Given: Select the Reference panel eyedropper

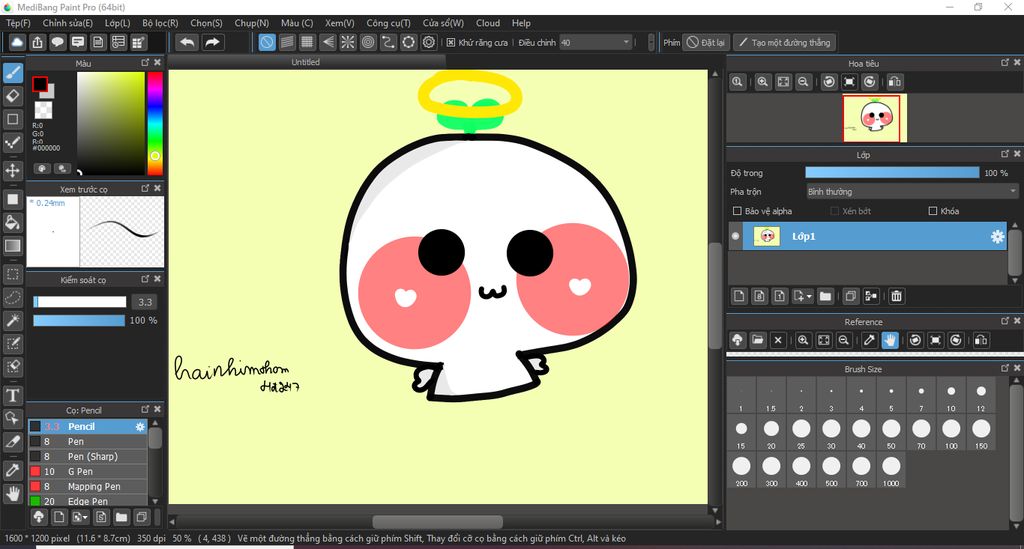Looking at the screenshot, I should 869,340.
